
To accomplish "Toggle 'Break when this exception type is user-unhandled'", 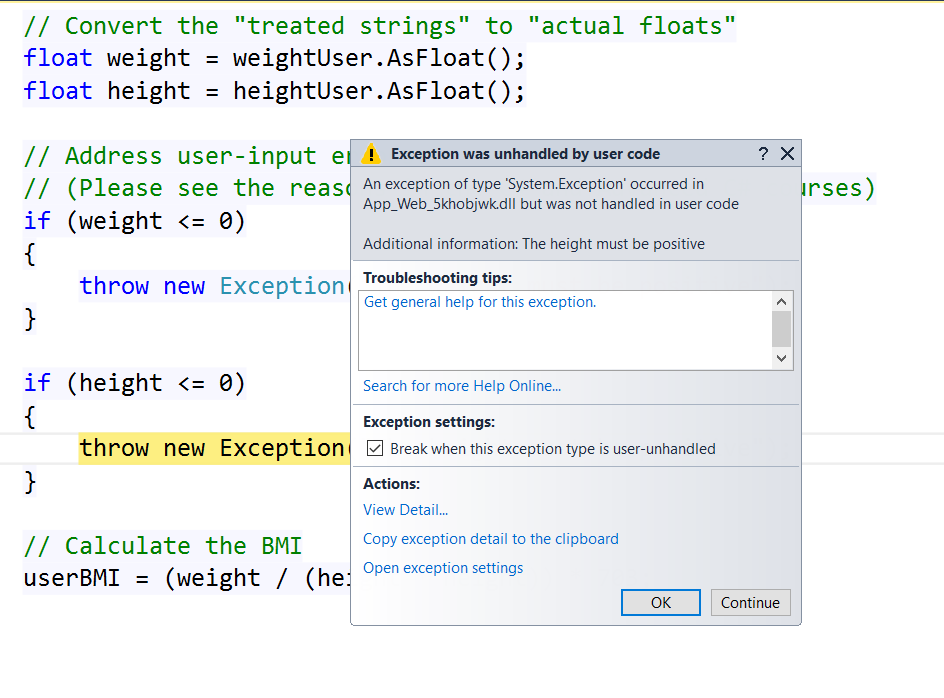I will [375, 449].
